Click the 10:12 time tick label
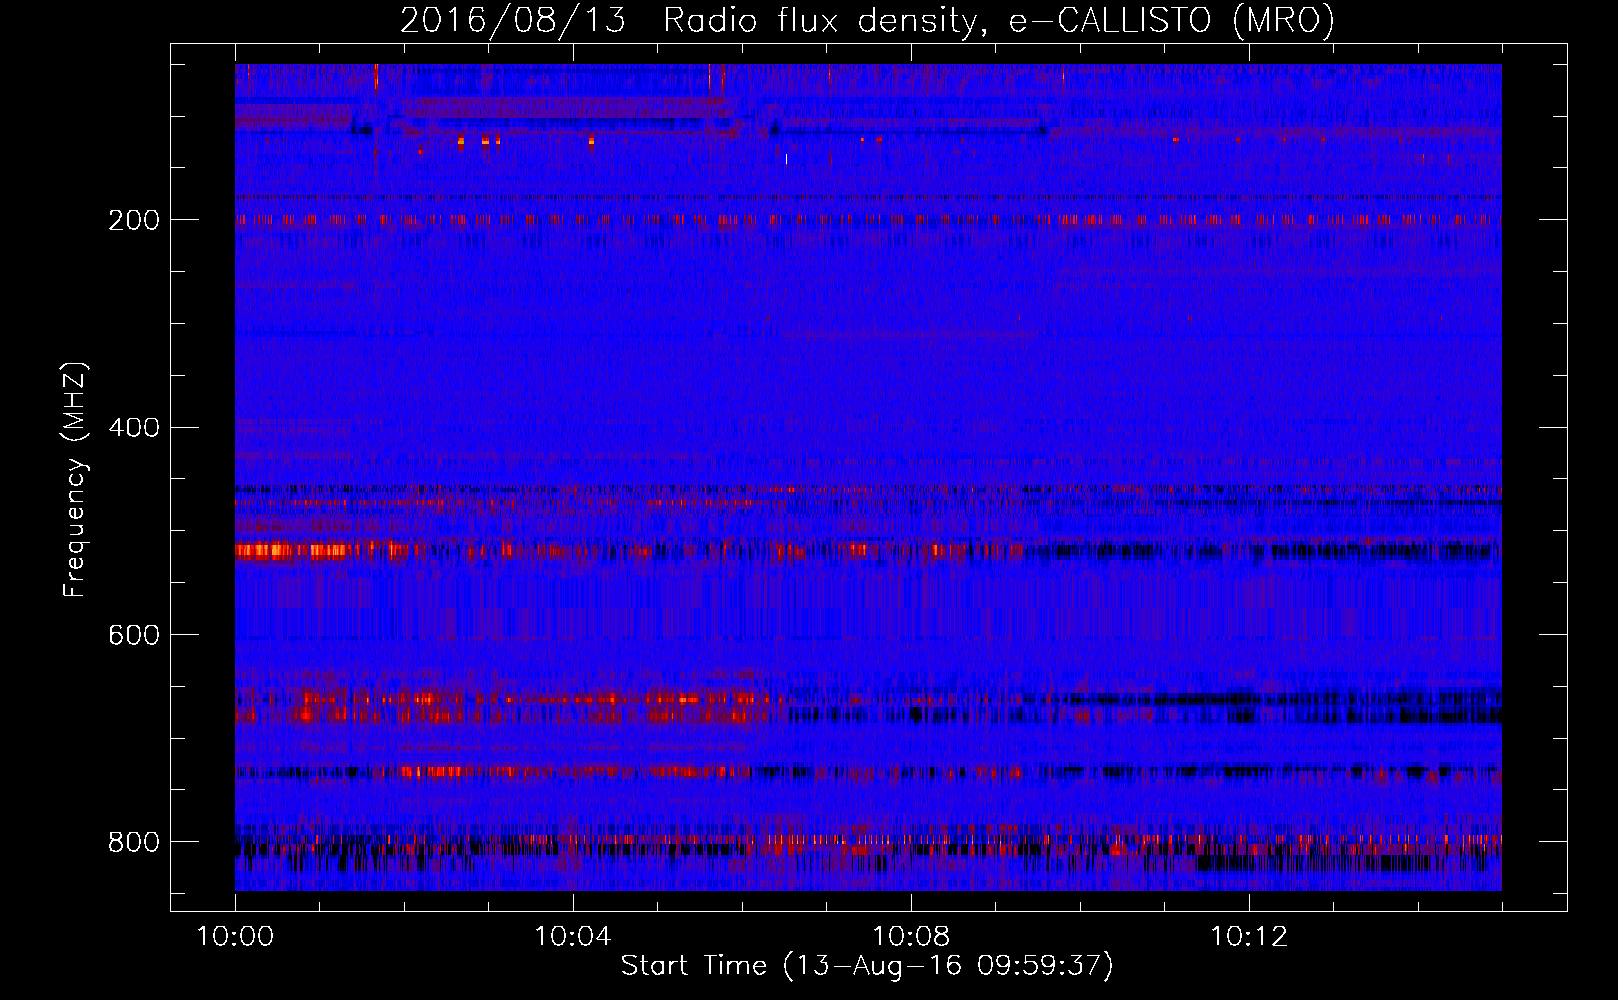 point(1249,936)
